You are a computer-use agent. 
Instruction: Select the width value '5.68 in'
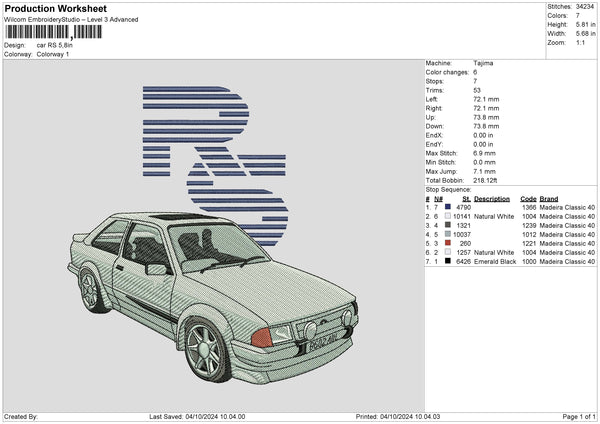tap(585, 34)
